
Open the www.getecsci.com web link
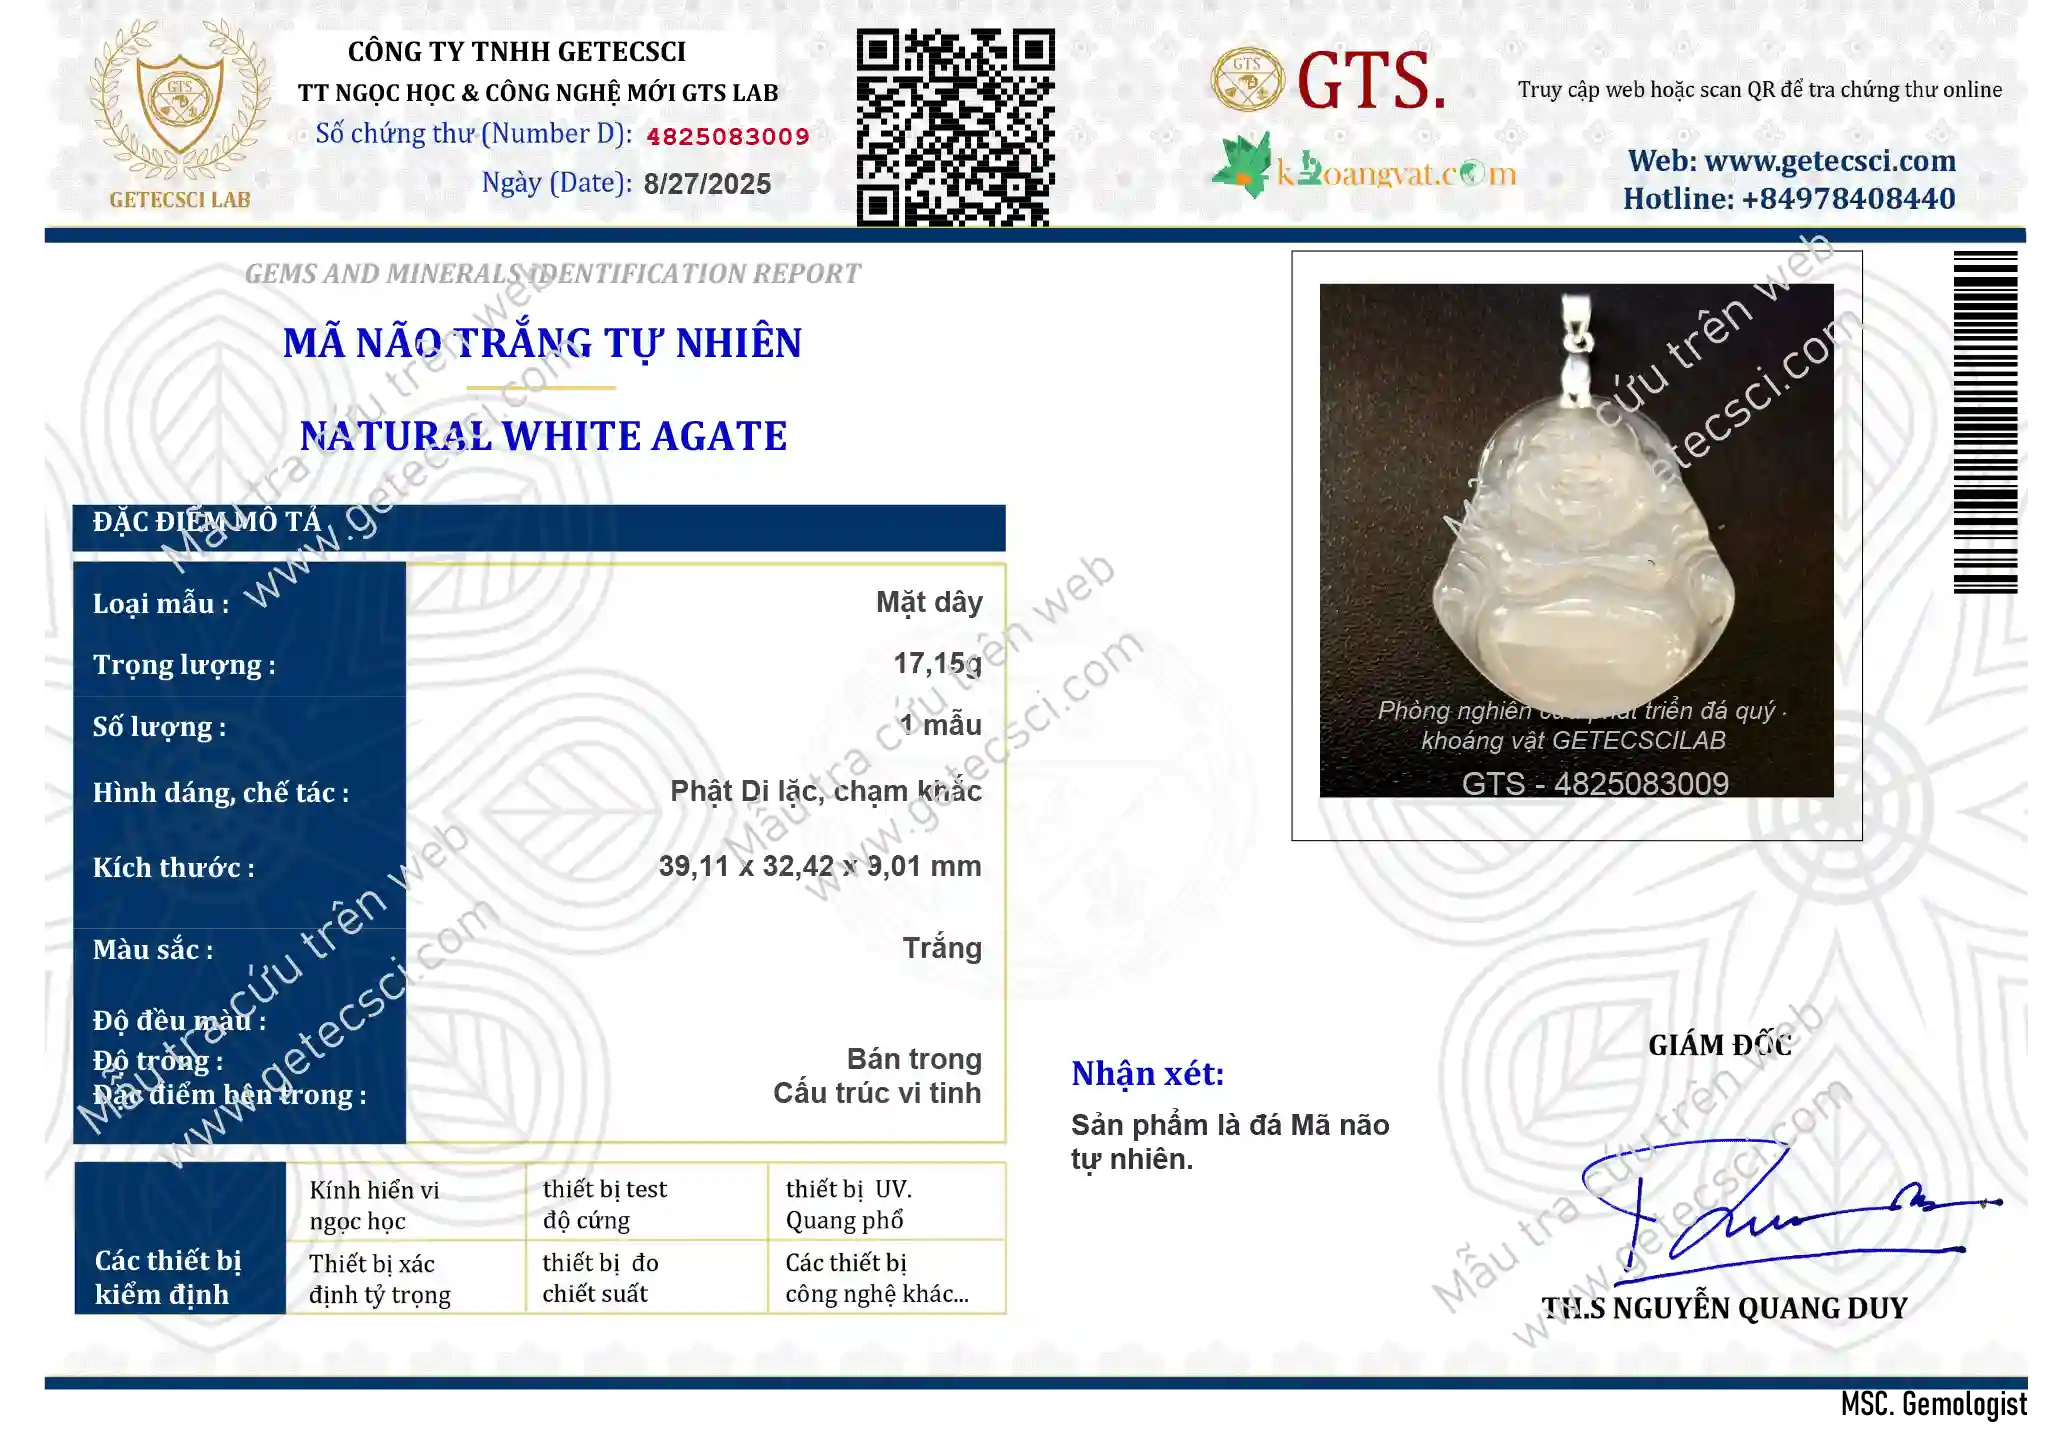point(1791,161)
